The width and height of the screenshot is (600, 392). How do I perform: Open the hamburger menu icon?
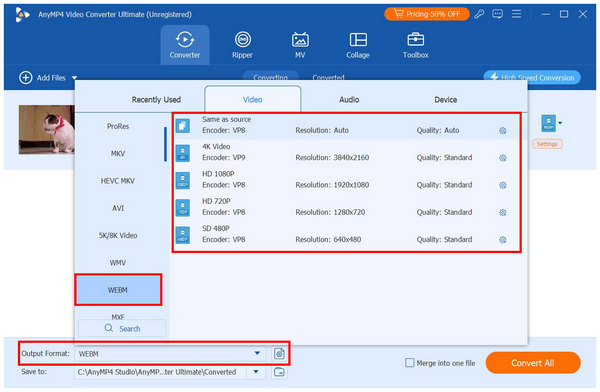[517, 14]
